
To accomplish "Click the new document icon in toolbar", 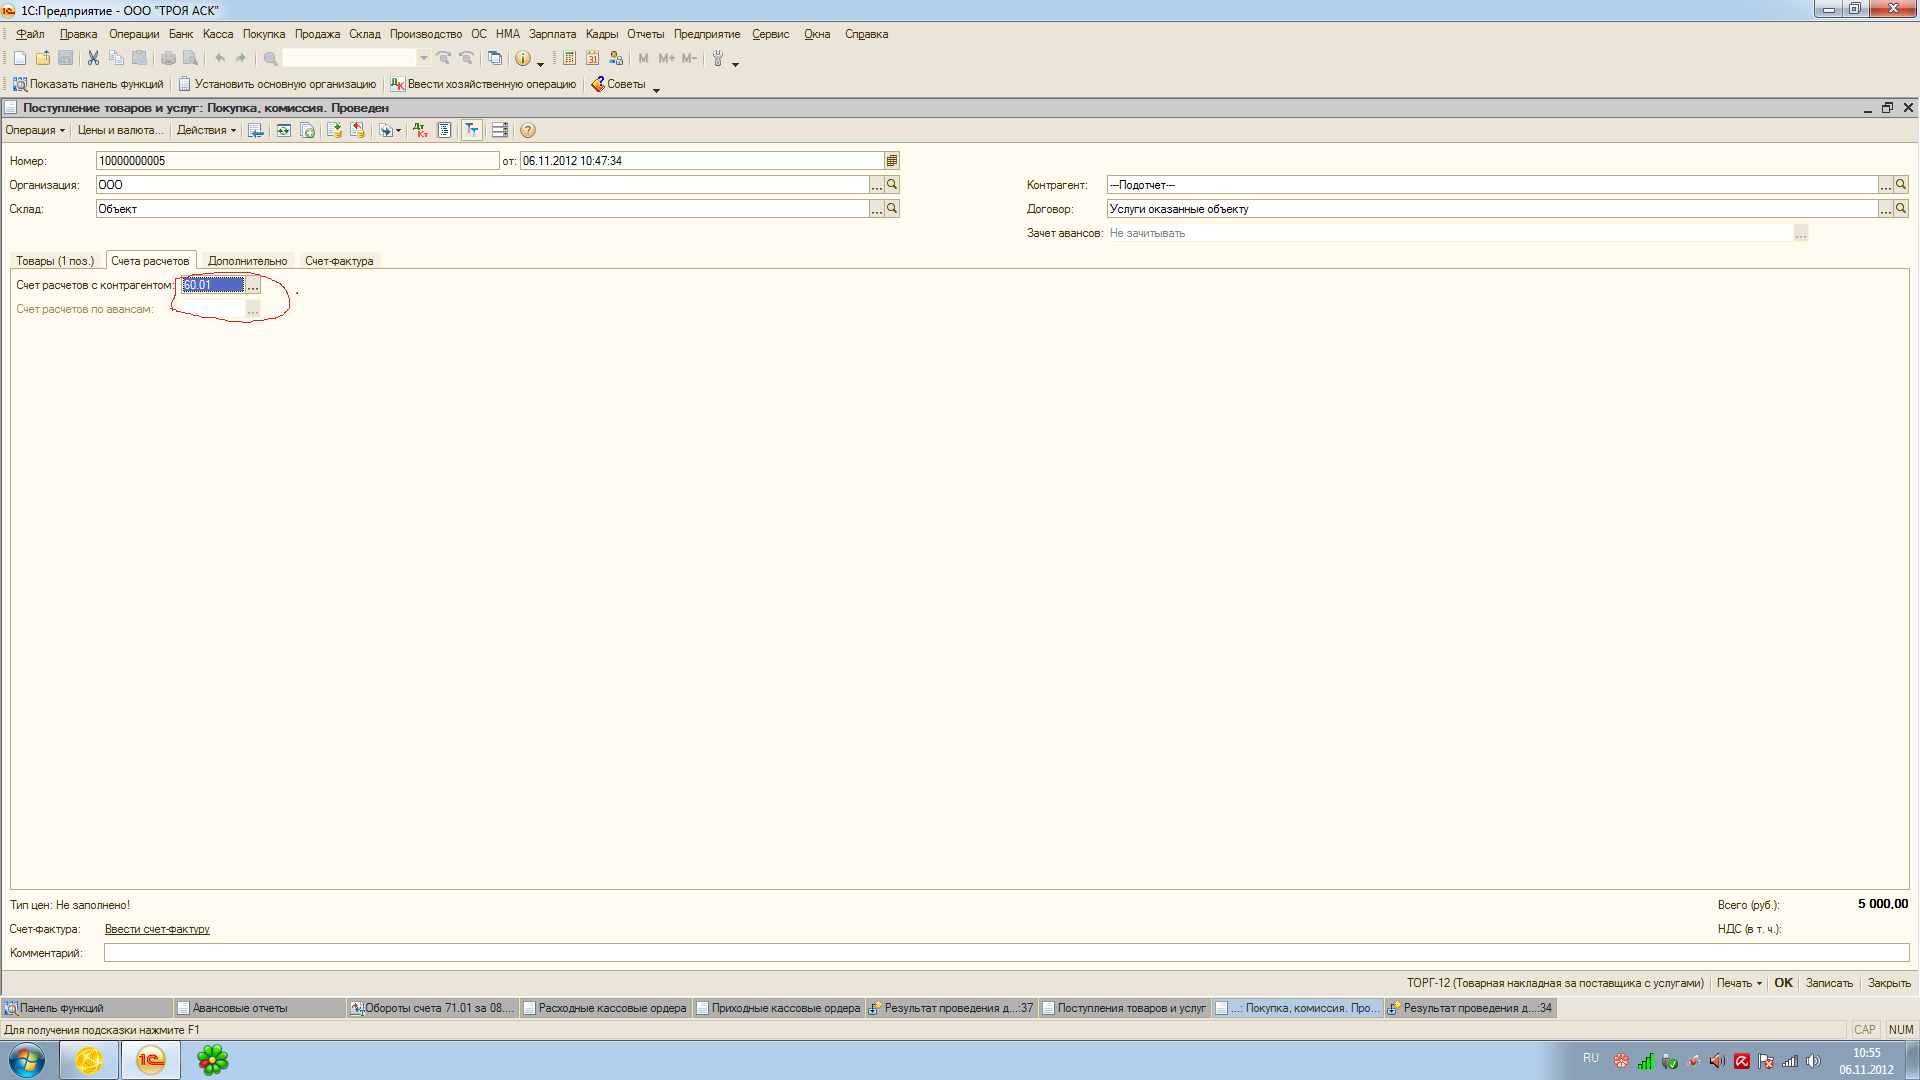I will coord(20,58).
